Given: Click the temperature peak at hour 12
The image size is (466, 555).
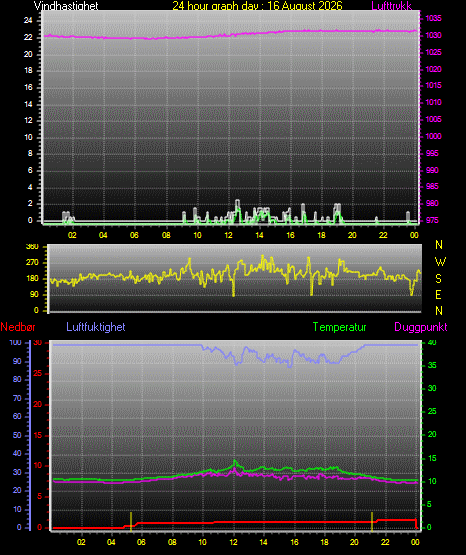Looking at the screenshot, I should point(235,462).
